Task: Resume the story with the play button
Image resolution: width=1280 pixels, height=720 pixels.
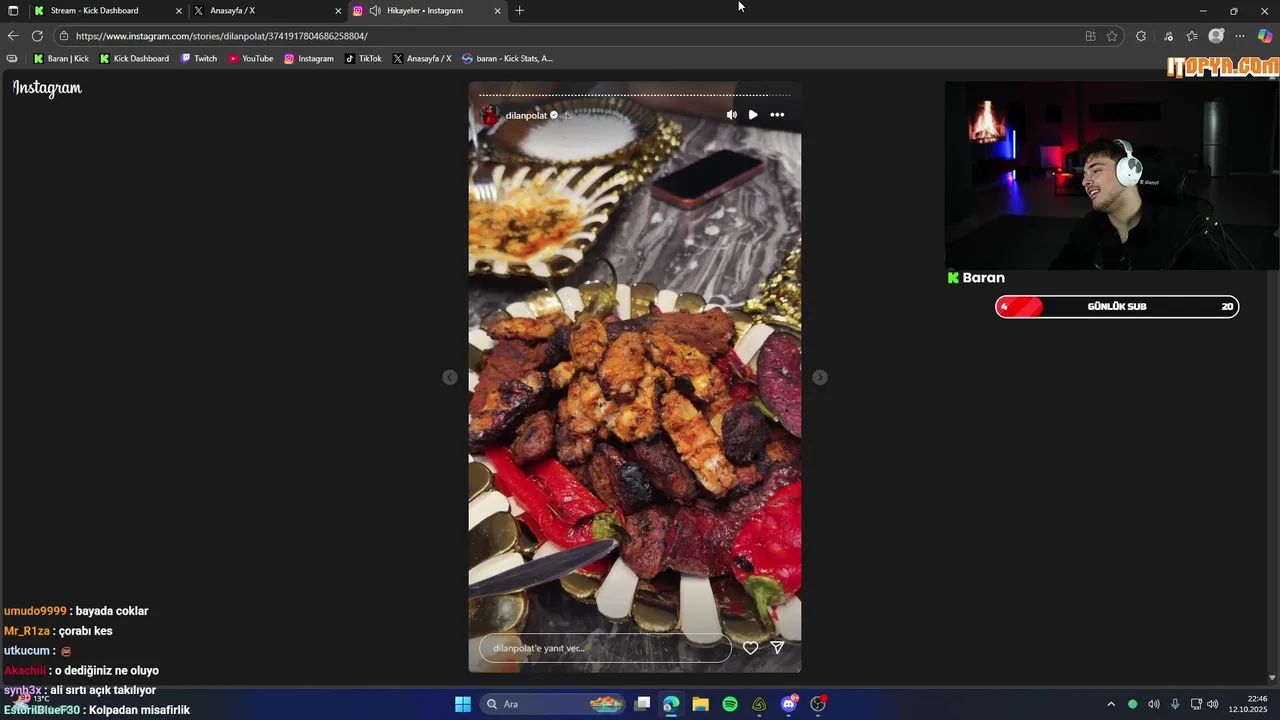Action: (753, 115)
